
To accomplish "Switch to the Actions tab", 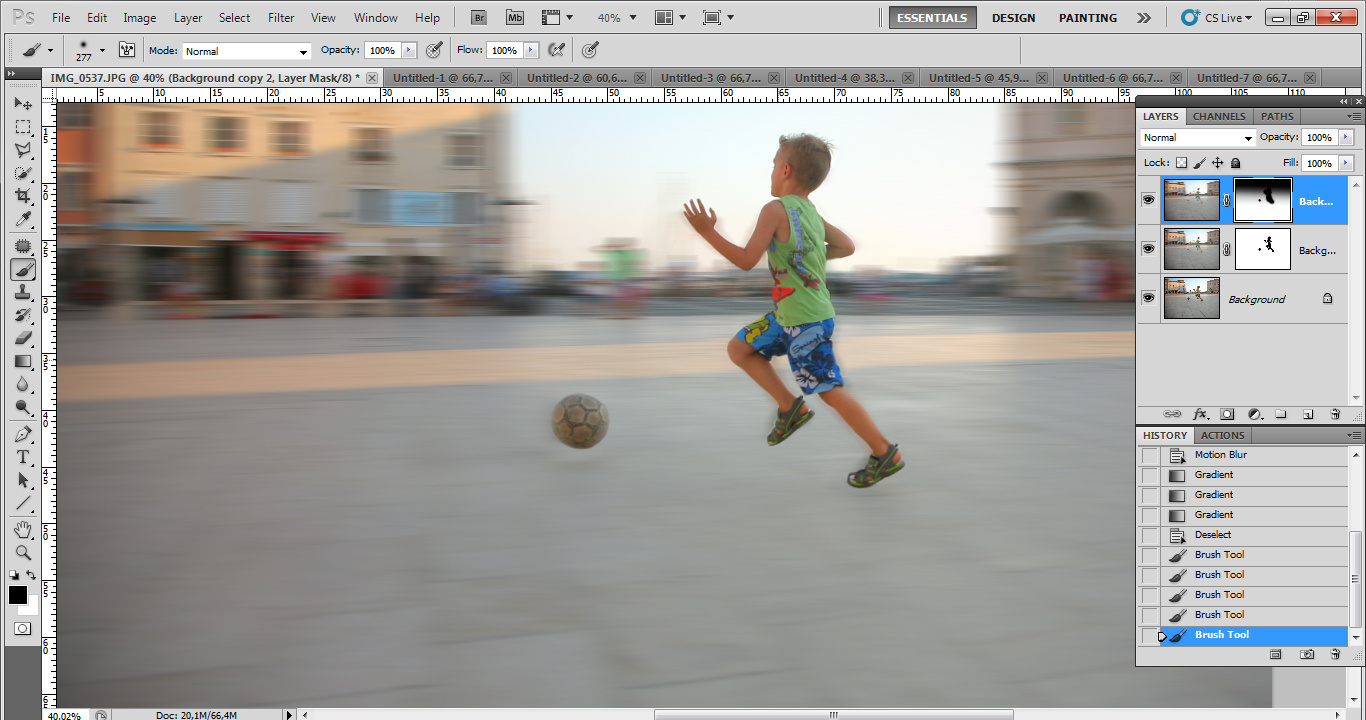I will 1222,435.
